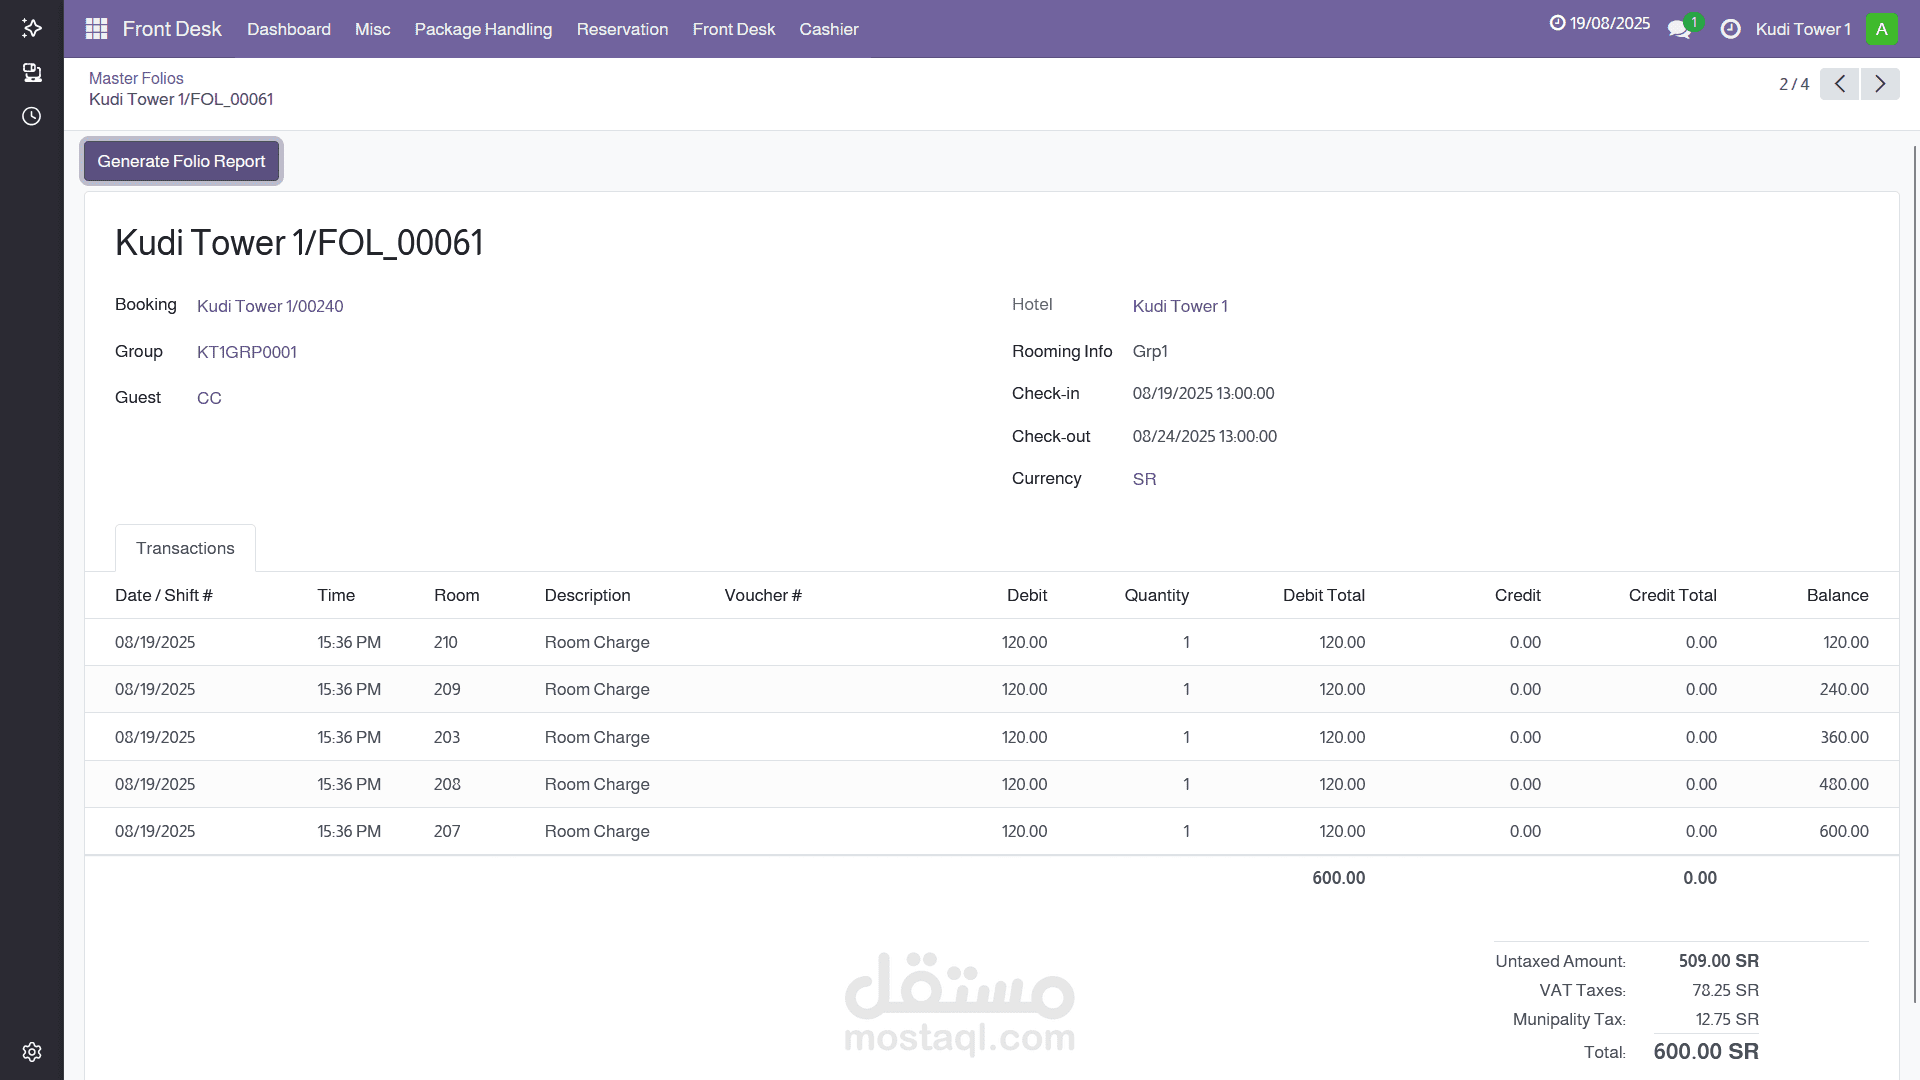Open the Package Handling menu
The height and width of the screenshot is (1080, 1920).
483,29
